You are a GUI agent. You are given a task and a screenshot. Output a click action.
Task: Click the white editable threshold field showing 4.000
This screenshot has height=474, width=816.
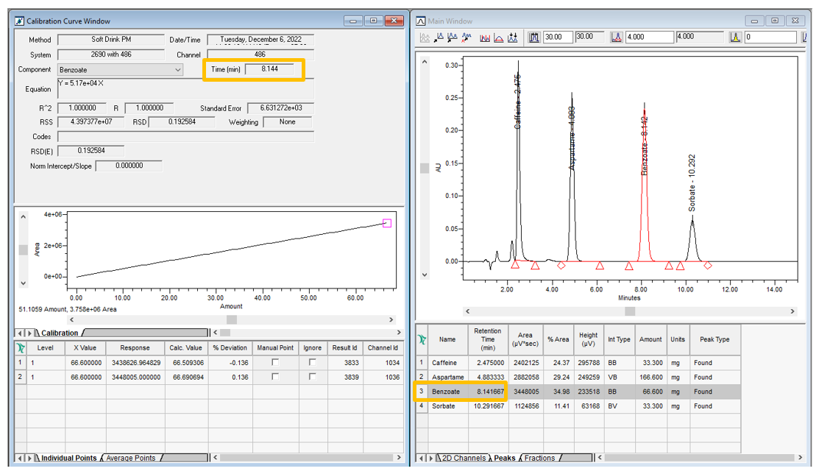pyautogui.click(x=649, y=37)
